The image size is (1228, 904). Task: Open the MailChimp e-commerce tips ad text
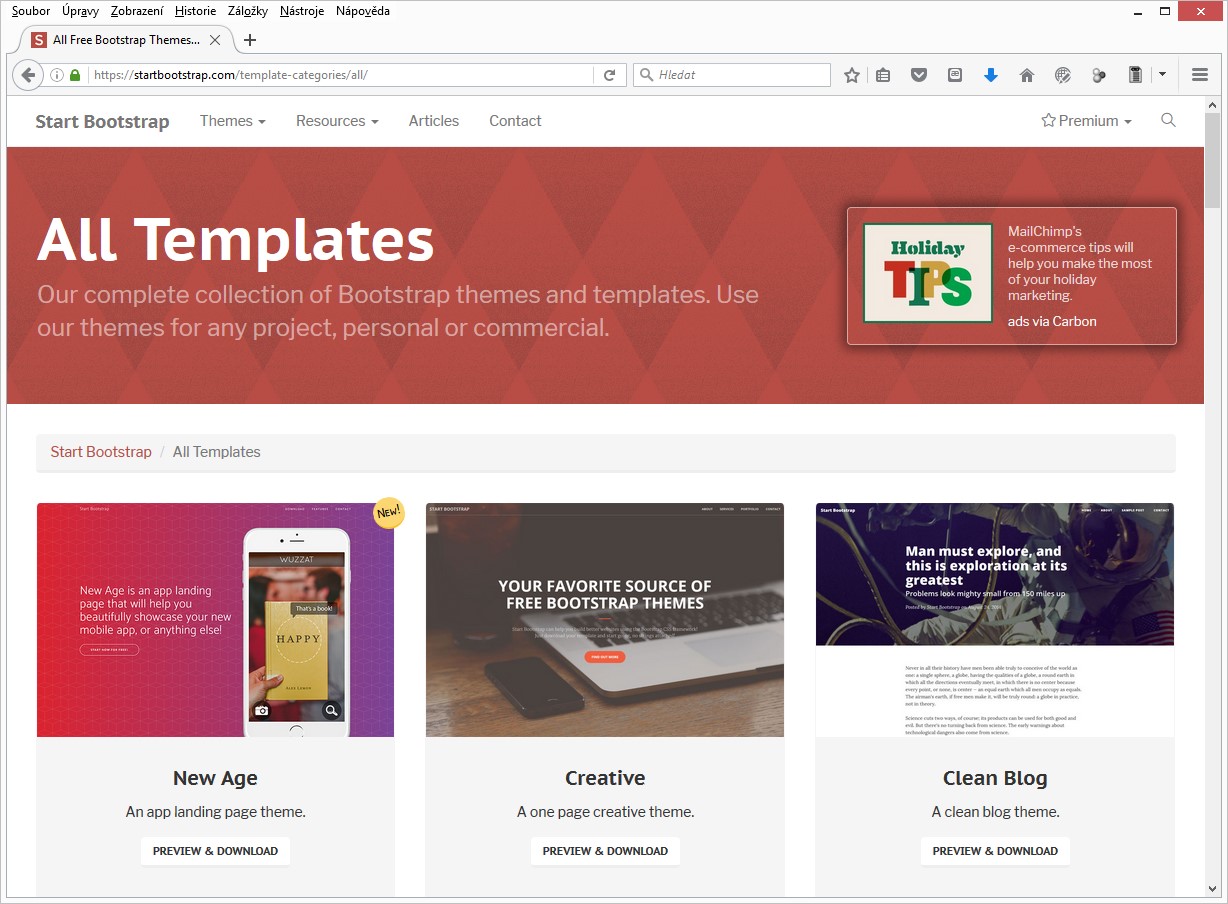click(x=1080, y=263)
